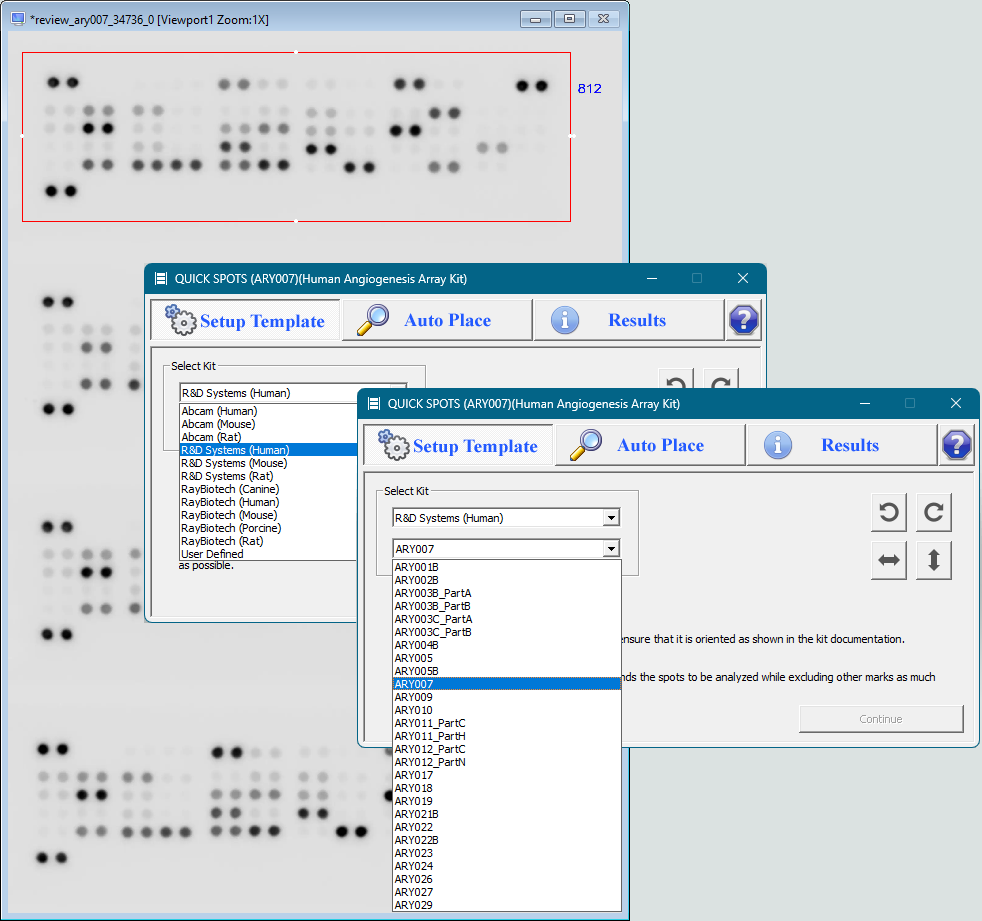The height and width of the screenshot is (921, 982).
Task: Choose ARY011_PartC entry
Action: pyautogui.click(x=507, y=723)
